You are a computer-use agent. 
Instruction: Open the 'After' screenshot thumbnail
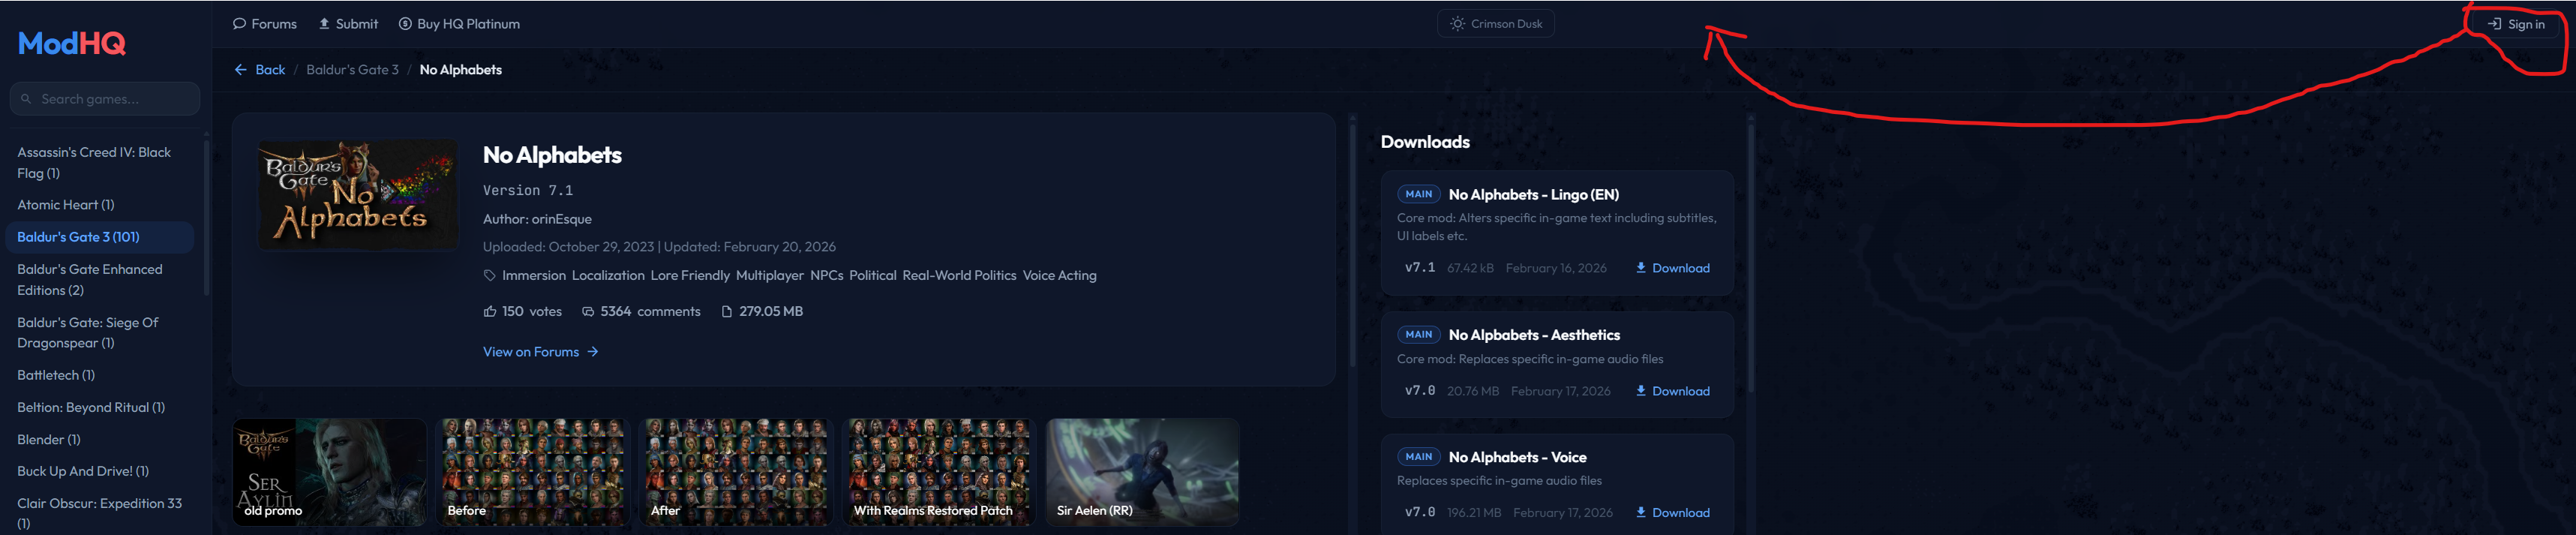[737, 472]
